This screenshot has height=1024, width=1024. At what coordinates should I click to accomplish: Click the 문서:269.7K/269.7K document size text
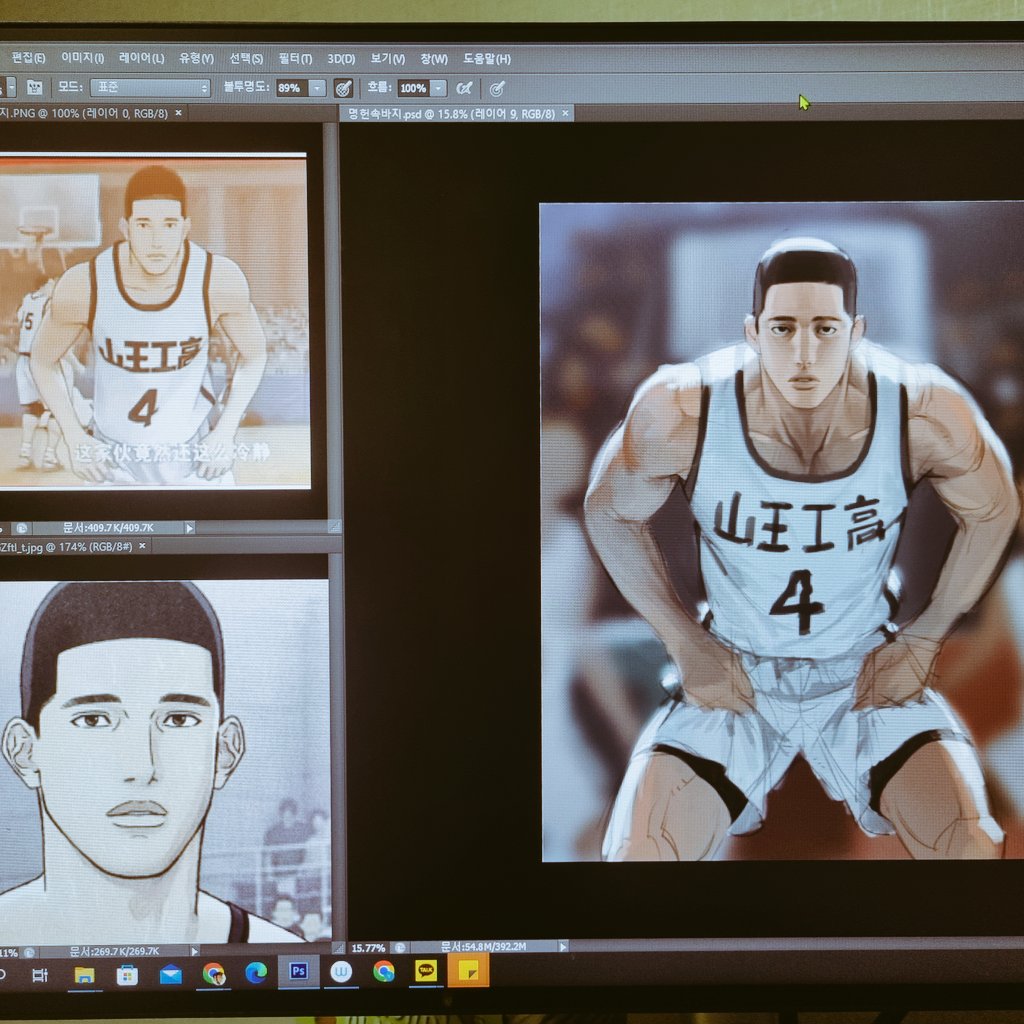click(114, 952)
